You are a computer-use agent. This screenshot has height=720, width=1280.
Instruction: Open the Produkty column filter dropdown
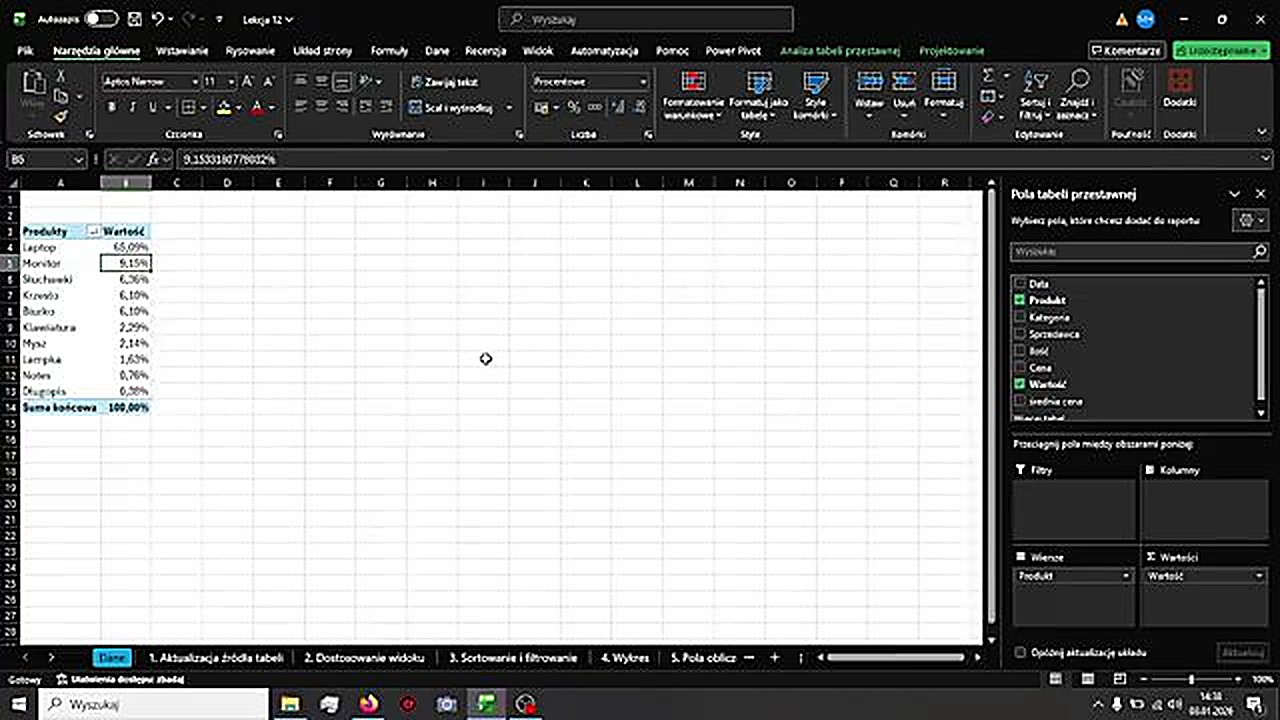click(93, 231)
